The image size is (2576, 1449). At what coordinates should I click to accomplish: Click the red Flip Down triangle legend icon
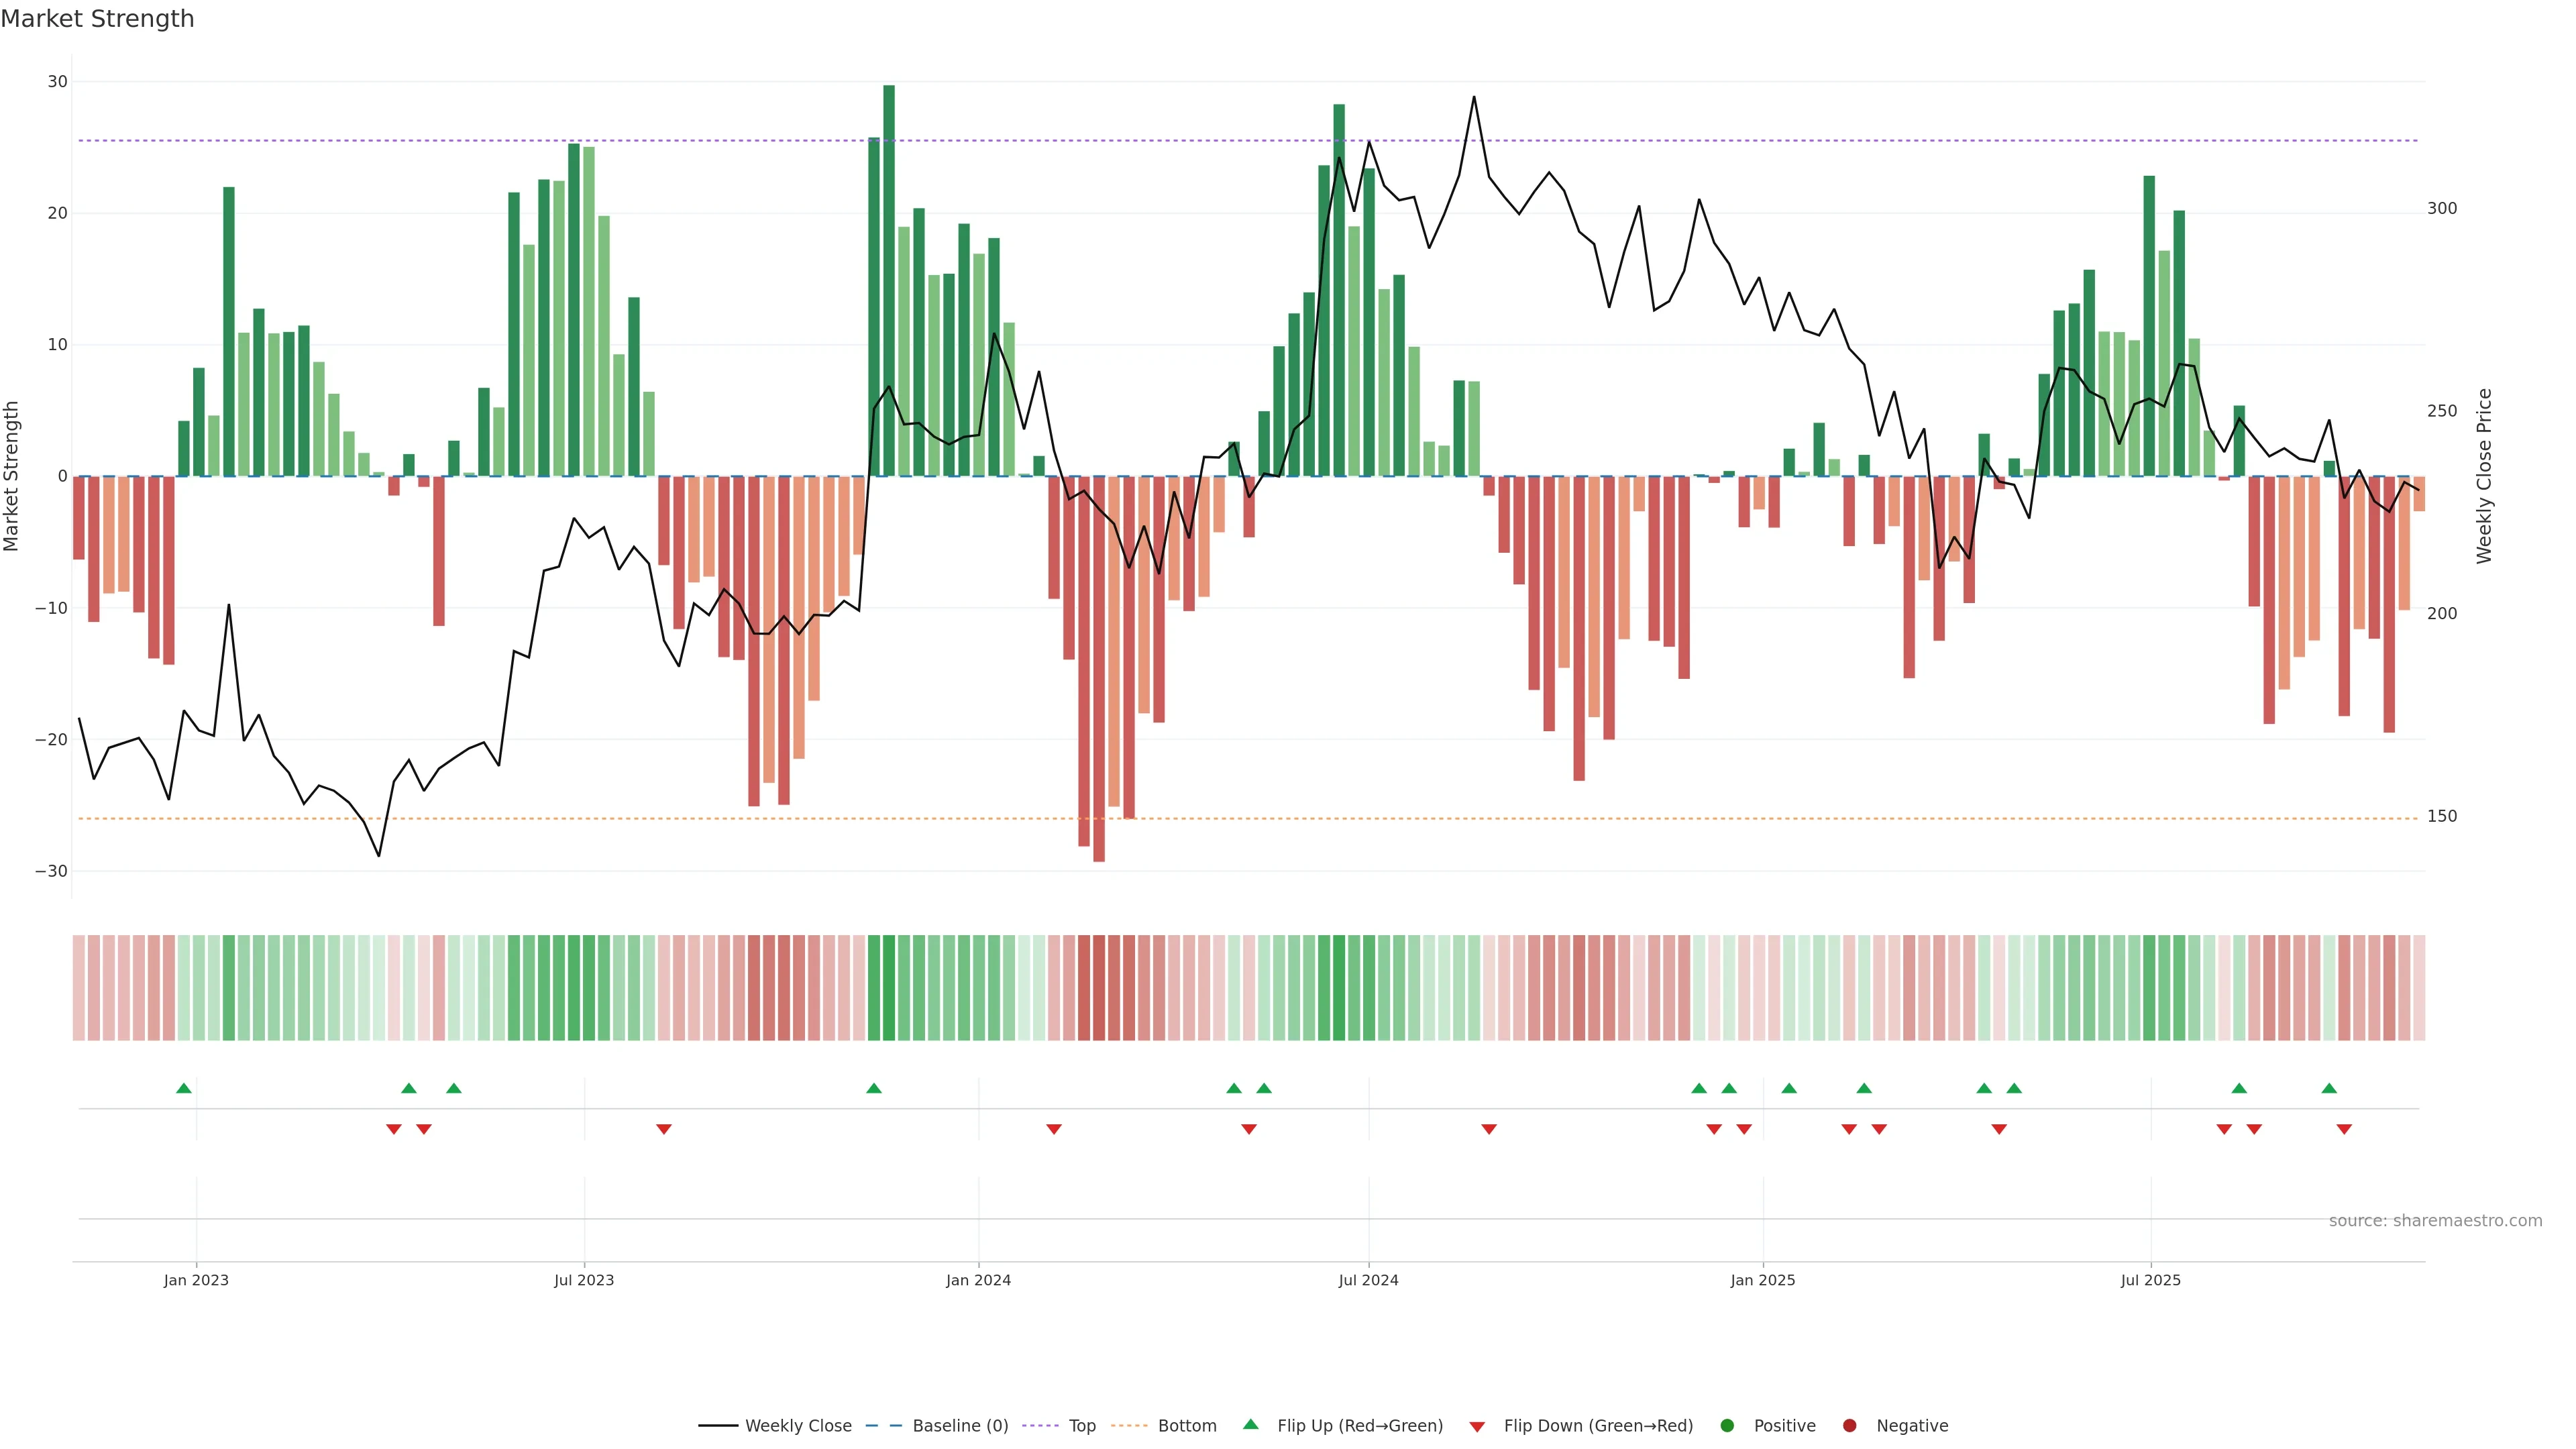click(x=1477, y=1426)
